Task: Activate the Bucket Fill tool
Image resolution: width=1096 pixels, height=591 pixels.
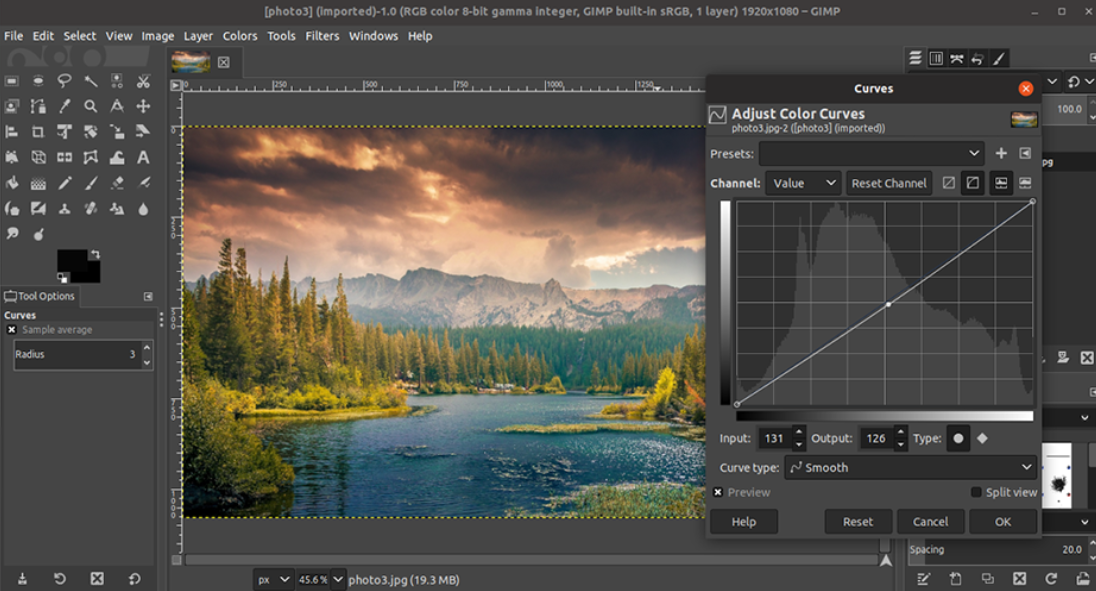Action: [11, 181]
